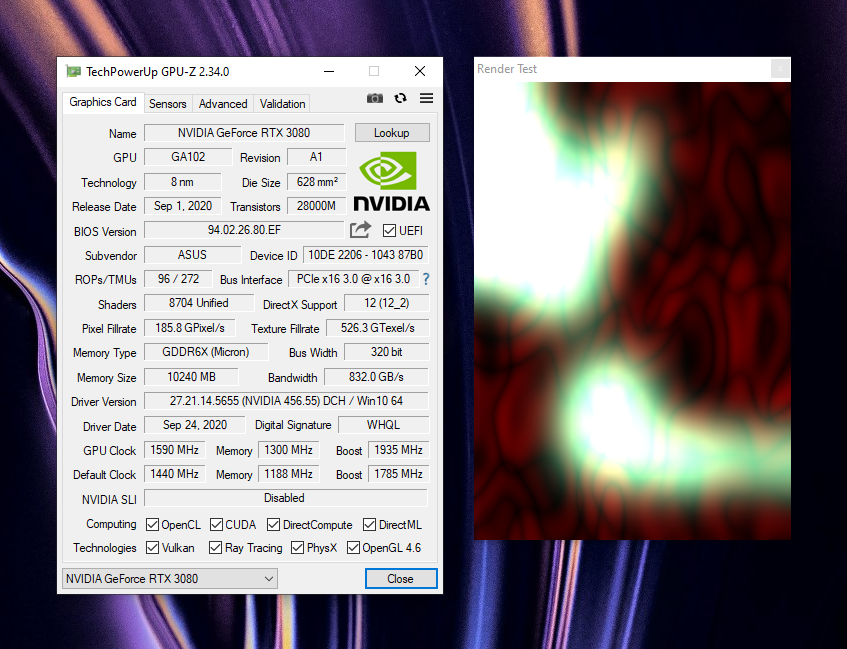Click the default Boost value 1785 MHz
Screen dimensions: 847x649
tap(399, 474)
